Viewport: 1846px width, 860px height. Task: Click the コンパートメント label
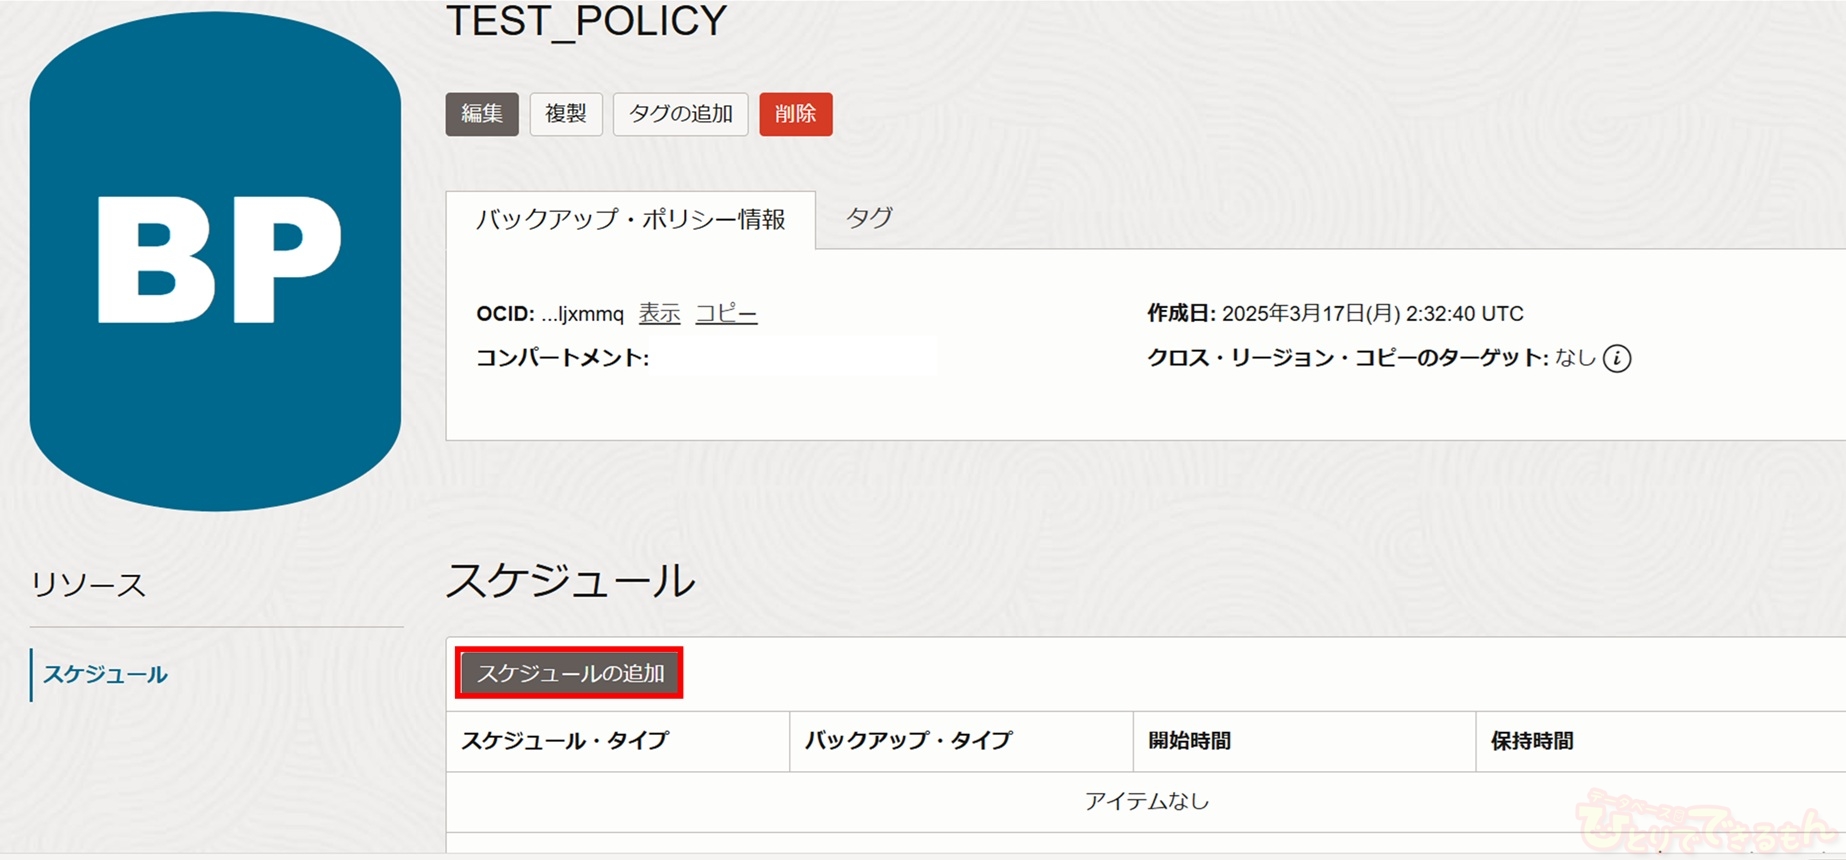(562, 358)
